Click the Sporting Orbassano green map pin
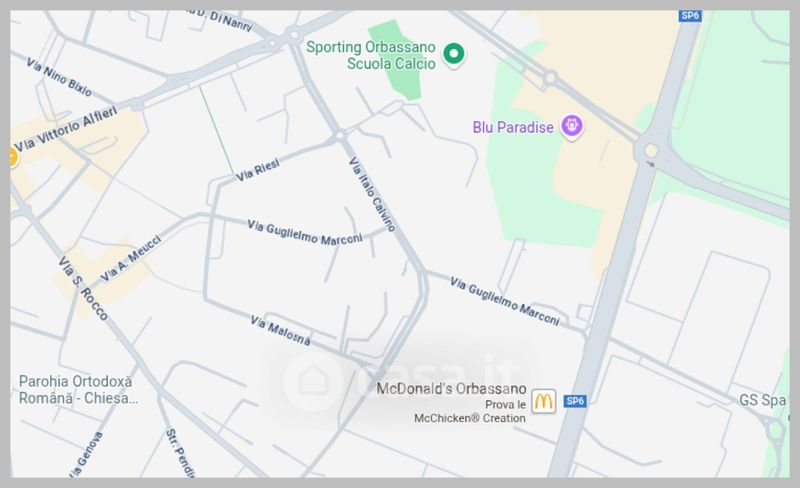This screenshot has height=488, width=800. (x=453, y=55)
